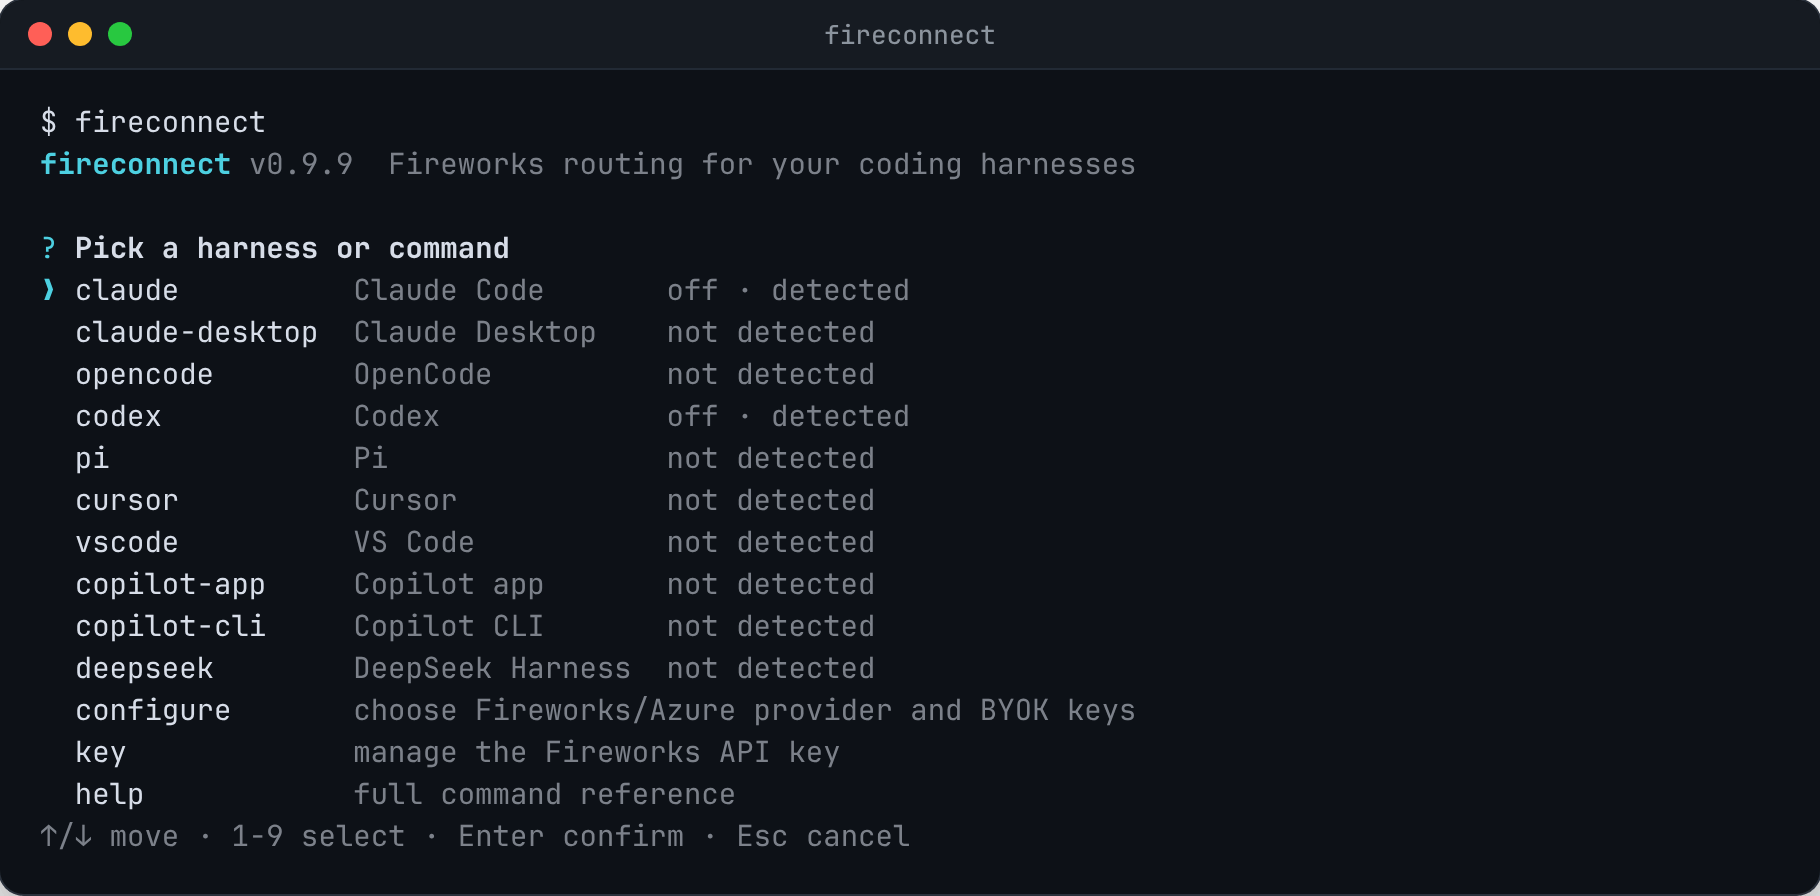
Task: Click the 'VS Code' description text
Action: pos(414,542)
